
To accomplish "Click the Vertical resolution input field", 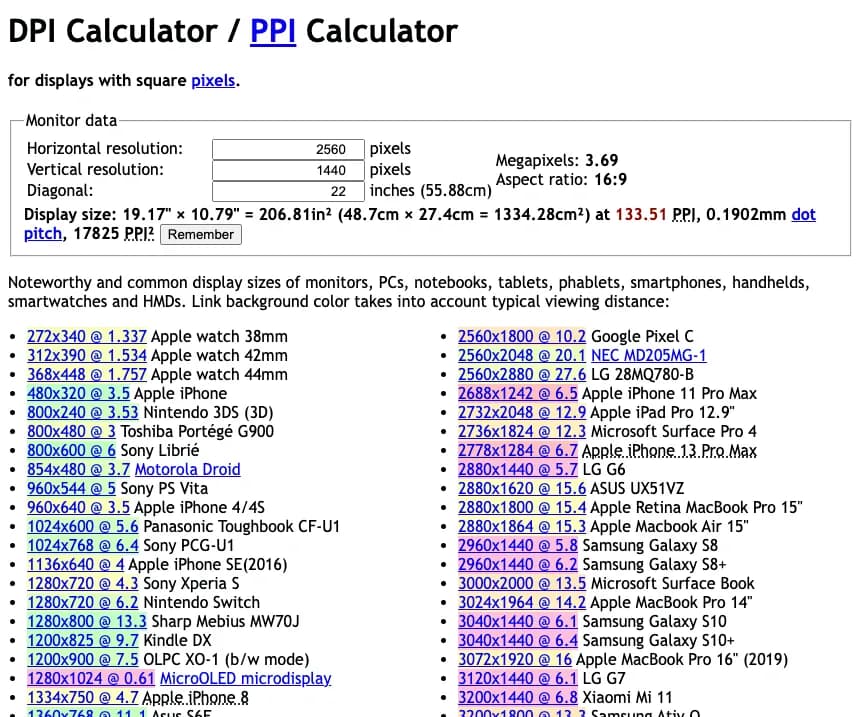I will (288, 169).
